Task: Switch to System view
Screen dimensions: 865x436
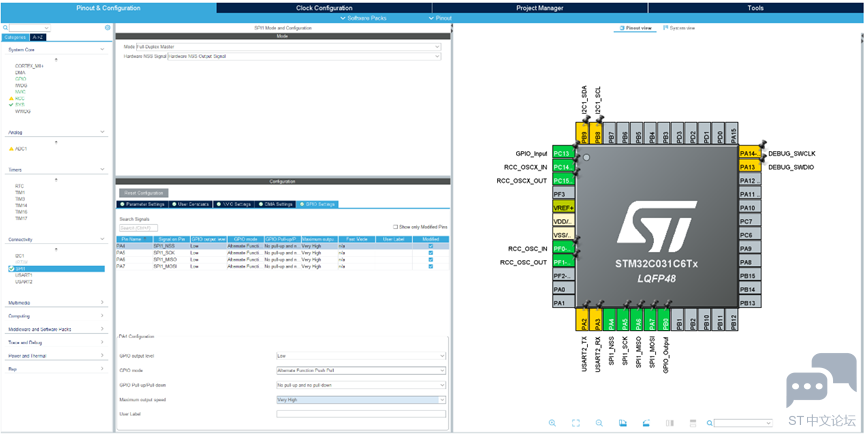Action: 679,28
